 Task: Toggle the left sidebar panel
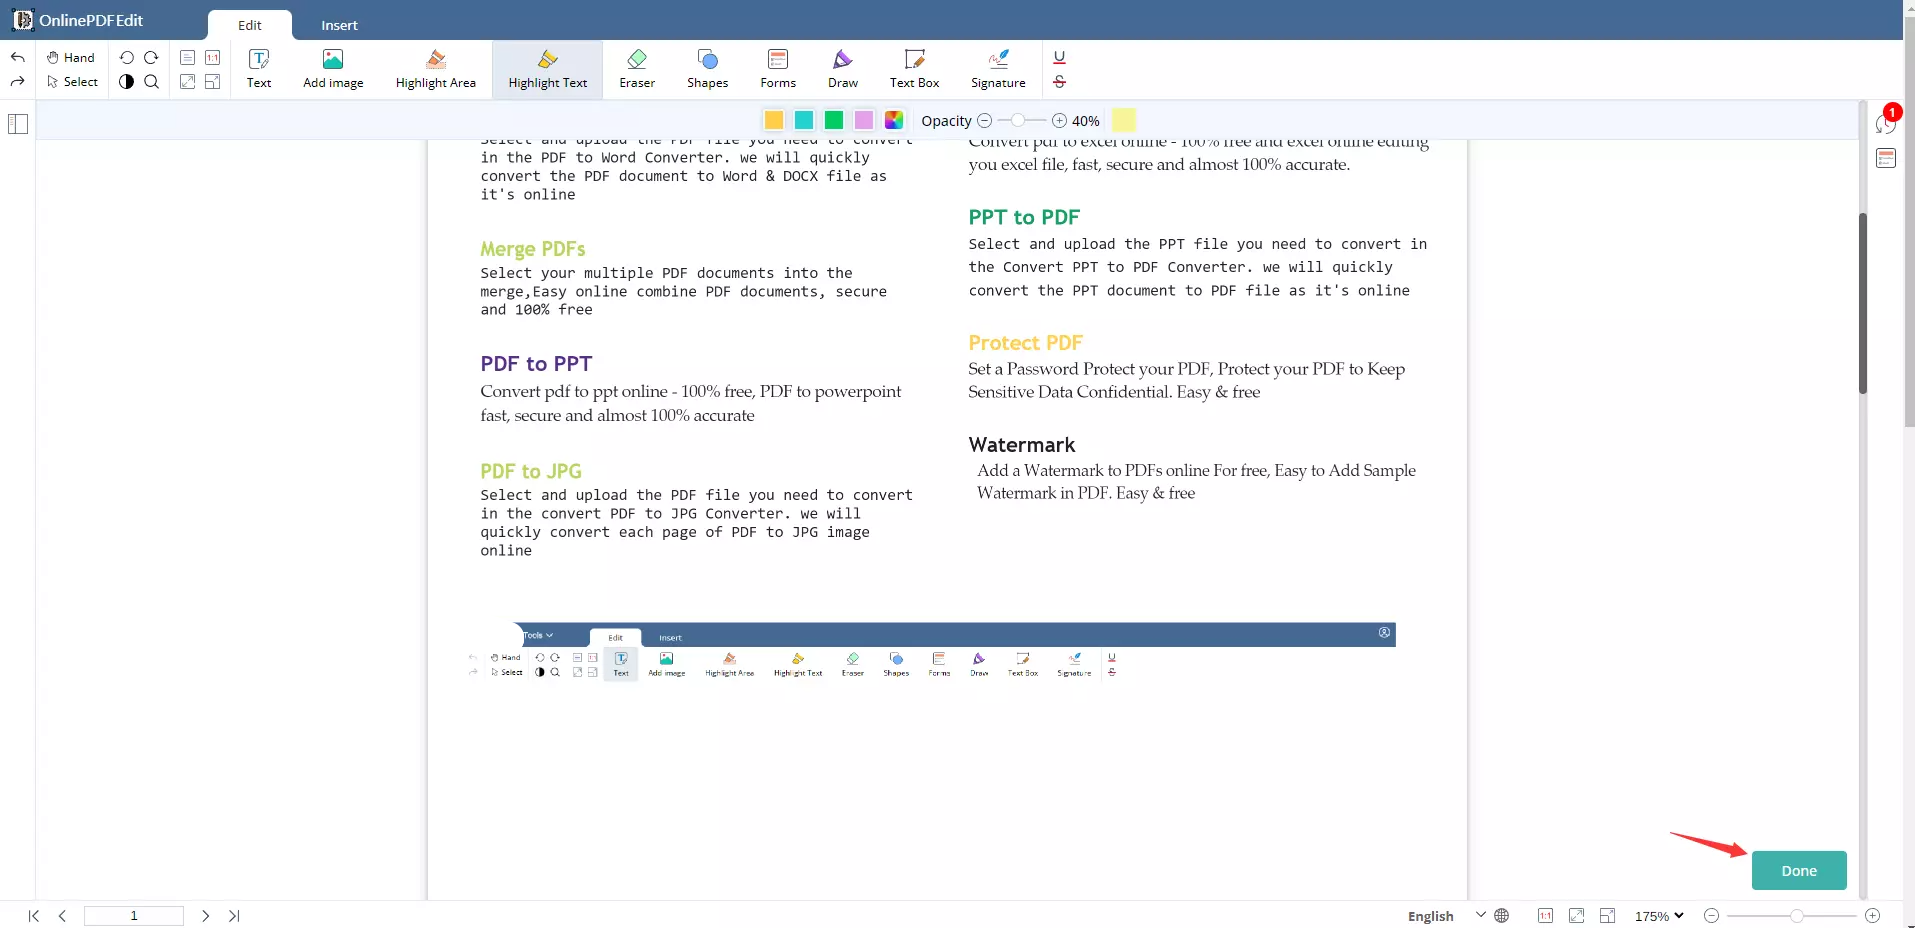tap(18, 124)
